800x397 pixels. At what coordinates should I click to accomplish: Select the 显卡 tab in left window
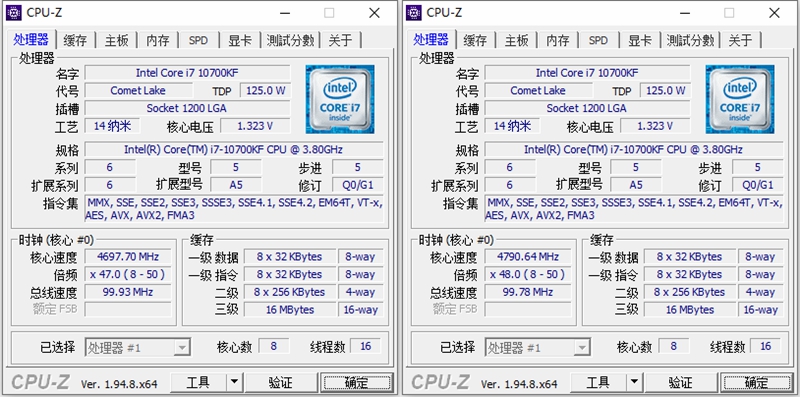[240, 40]
